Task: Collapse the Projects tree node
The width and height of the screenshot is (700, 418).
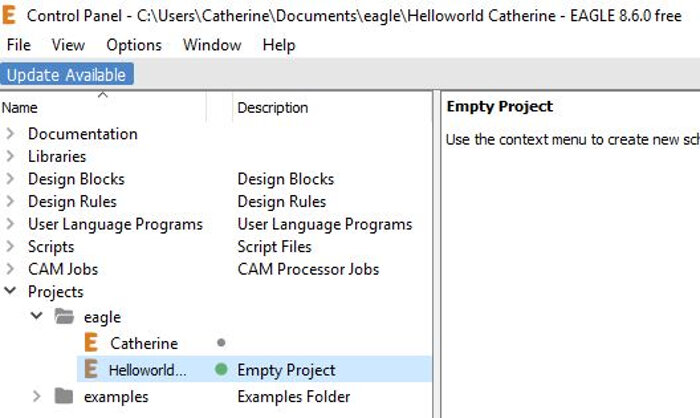Action: point(10,291)
